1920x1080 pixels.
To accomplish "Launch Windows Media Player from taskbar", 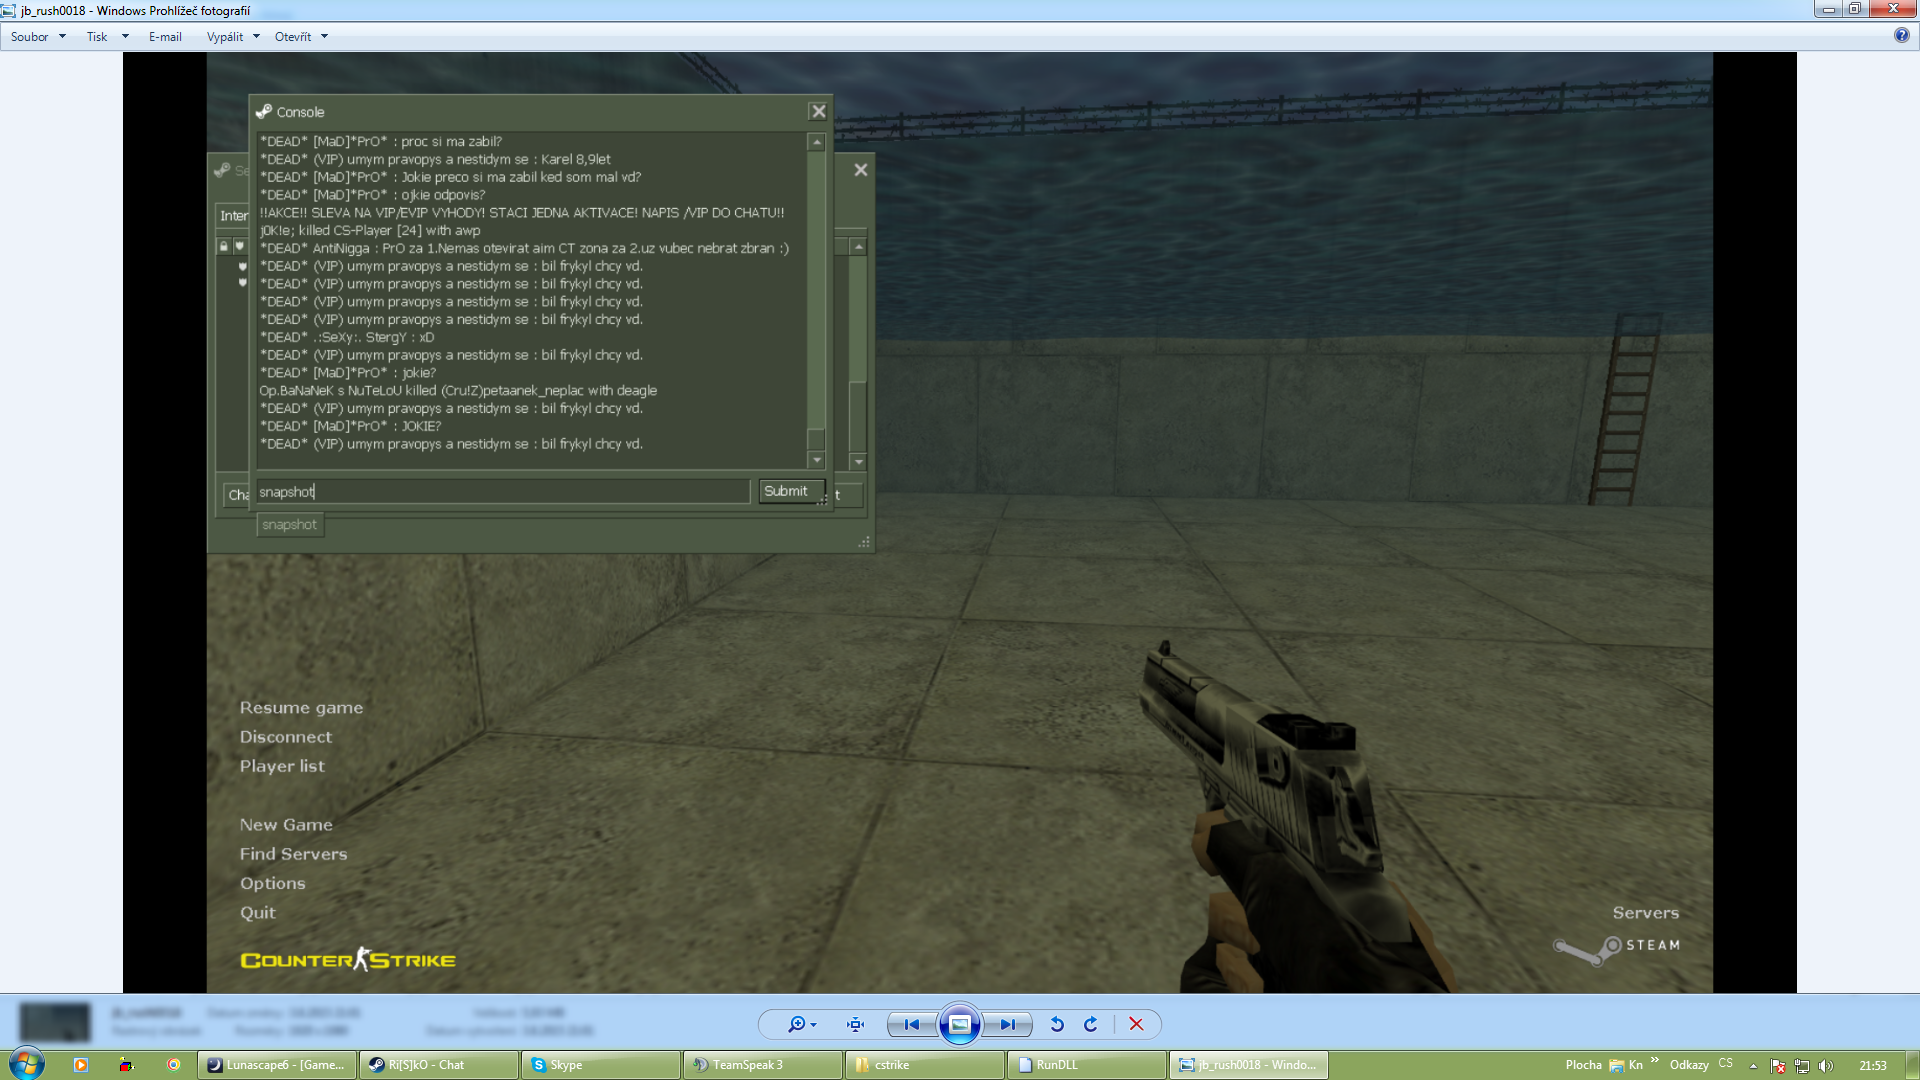I will pos(81,1065).
